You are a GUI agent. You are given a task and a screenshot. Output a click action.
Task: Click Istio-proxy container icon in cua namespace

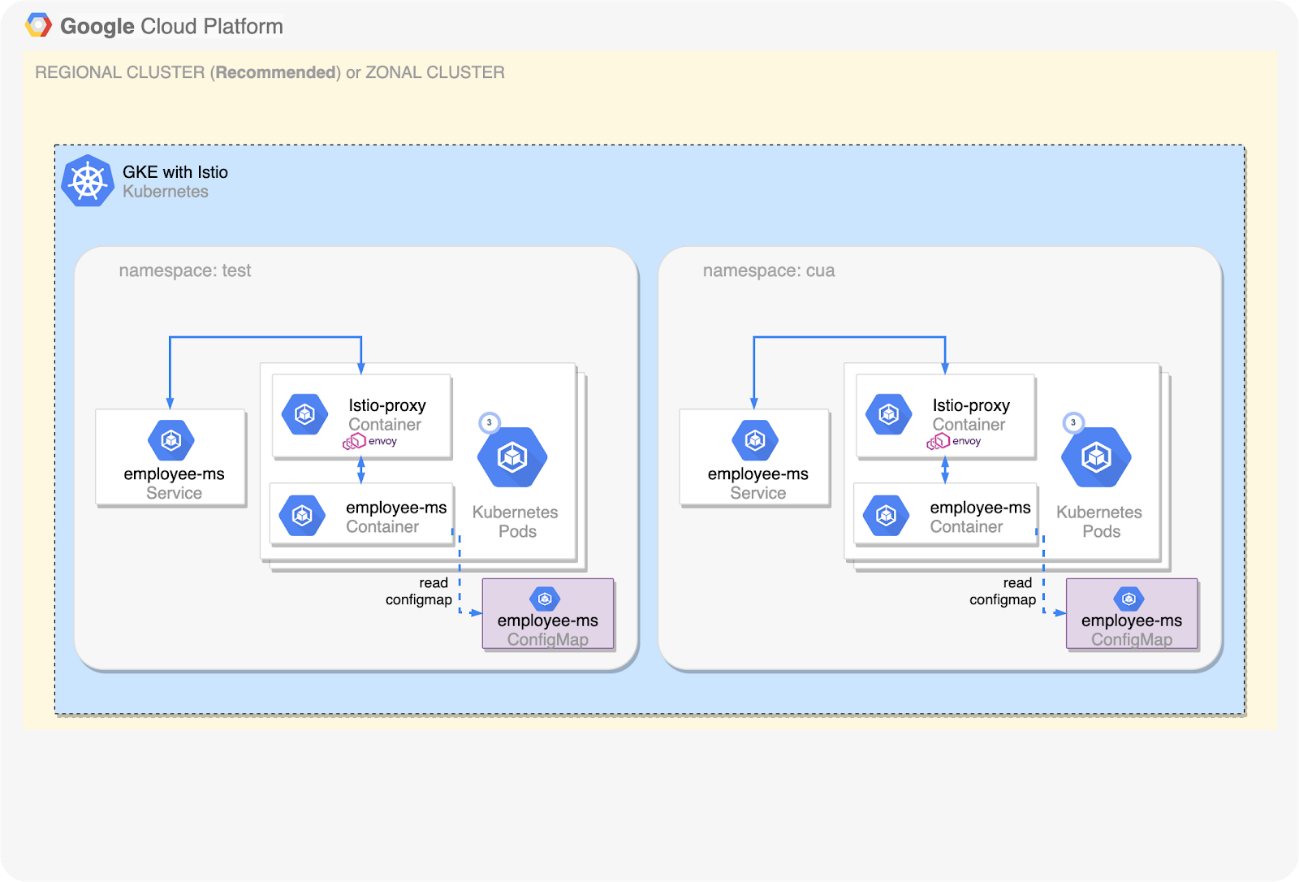[889, 414]
